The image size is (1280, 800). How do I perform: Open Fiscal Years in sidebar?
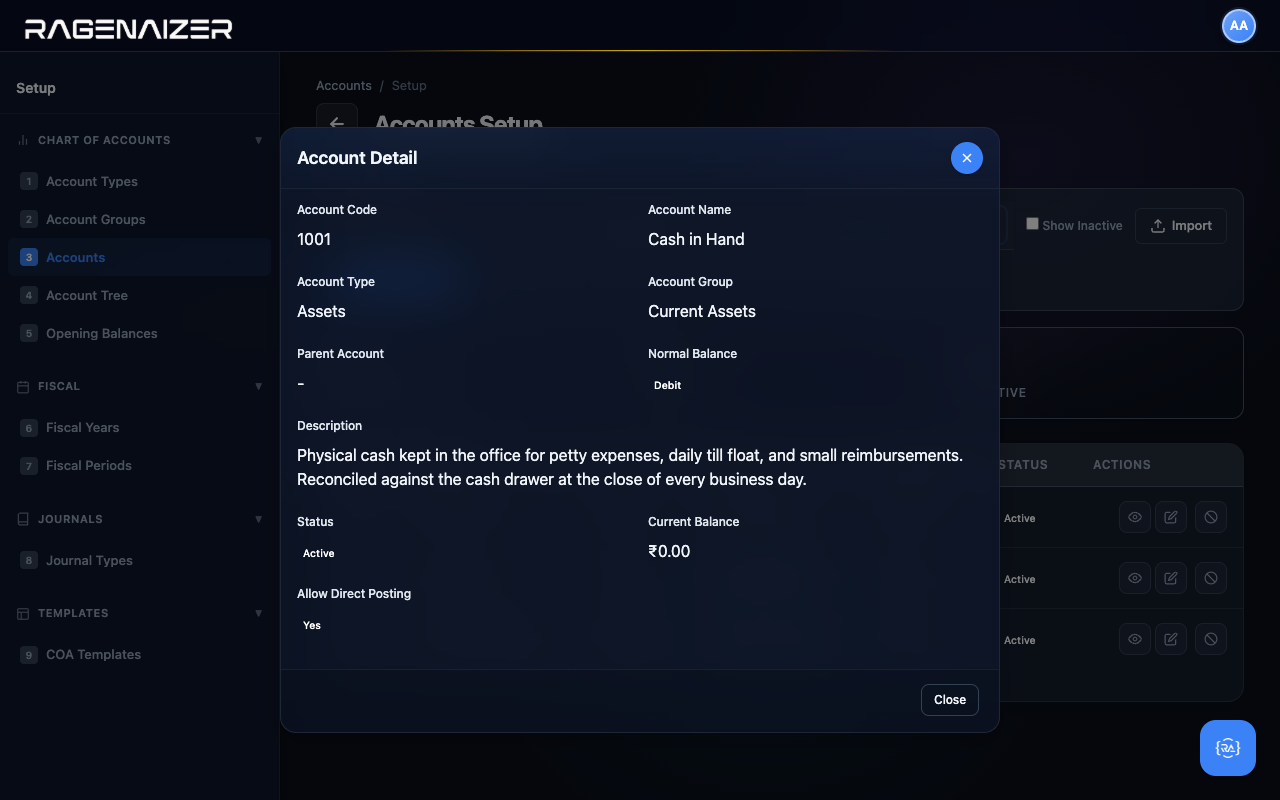point(139,427)
